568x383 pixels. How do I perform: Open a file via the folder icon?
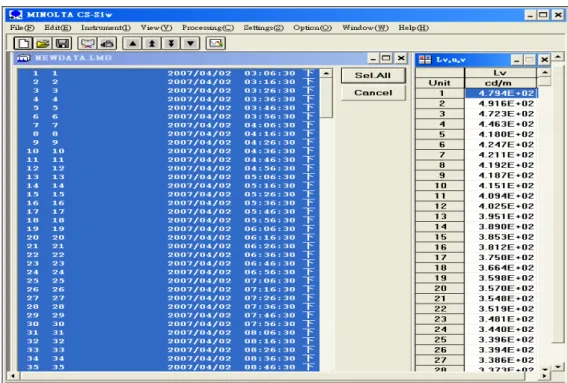pos(43,43)
